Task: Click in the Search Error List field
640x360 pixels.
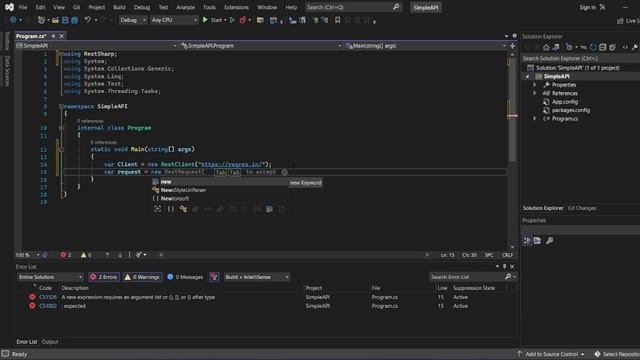Action: point(467,277)
